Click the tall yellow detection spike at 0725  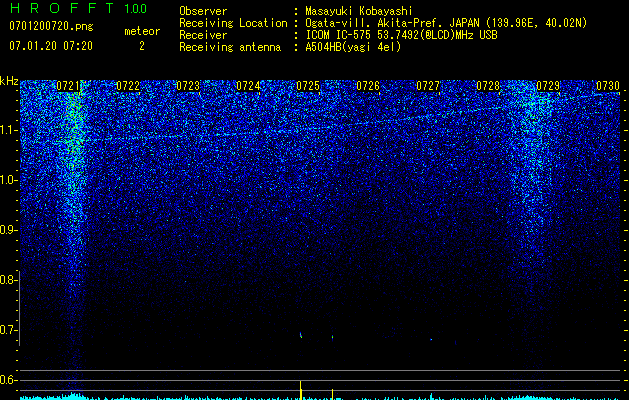point(300,390)
